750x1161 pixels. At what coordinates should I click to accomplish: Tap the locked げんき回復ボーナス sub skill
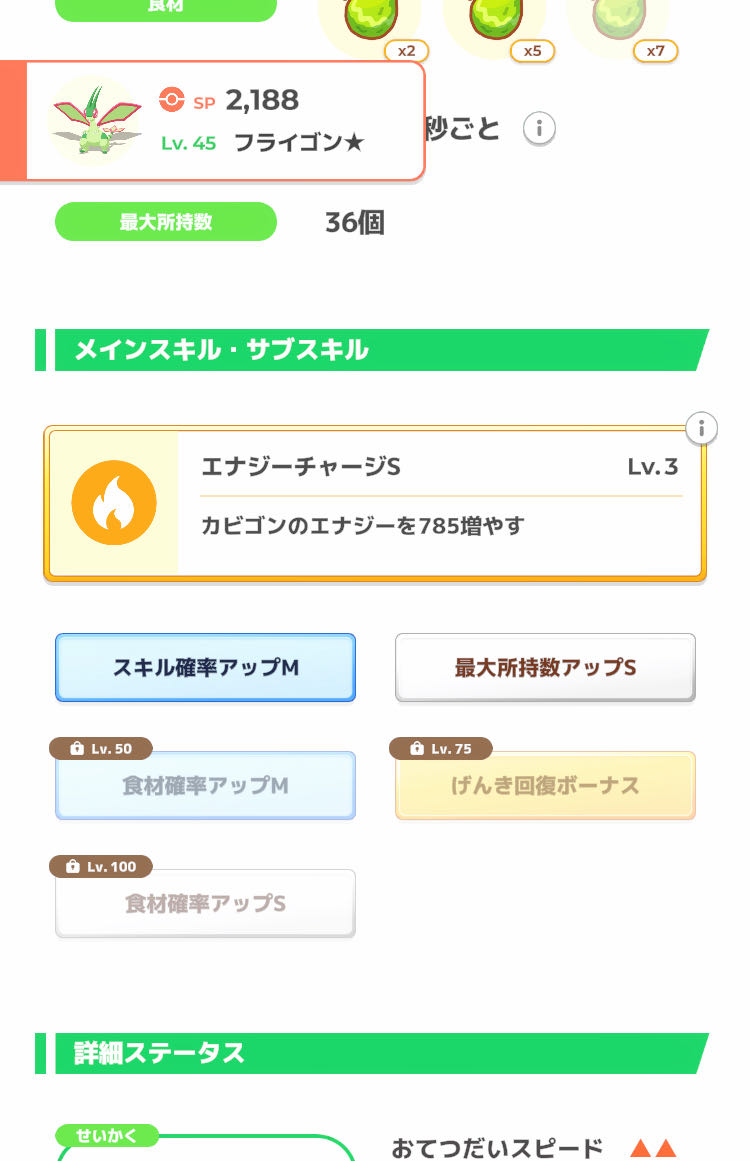(545, 786)
